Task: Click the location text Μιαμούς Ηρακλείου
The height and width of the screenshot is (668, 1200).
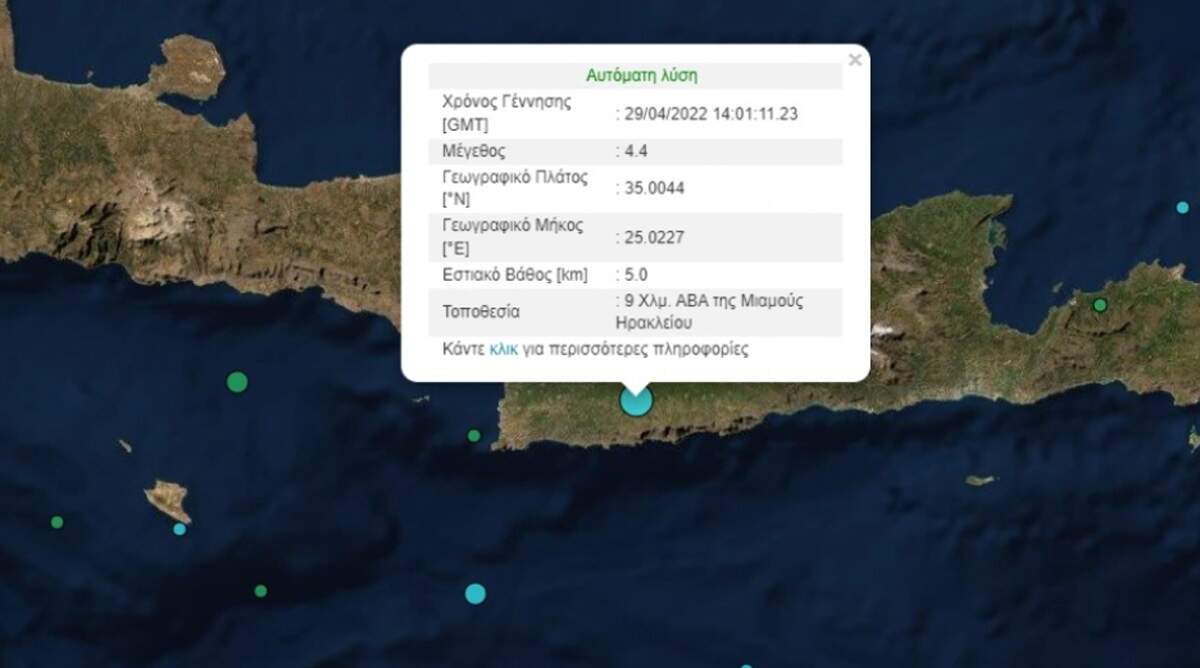Action: coord(710,312)
